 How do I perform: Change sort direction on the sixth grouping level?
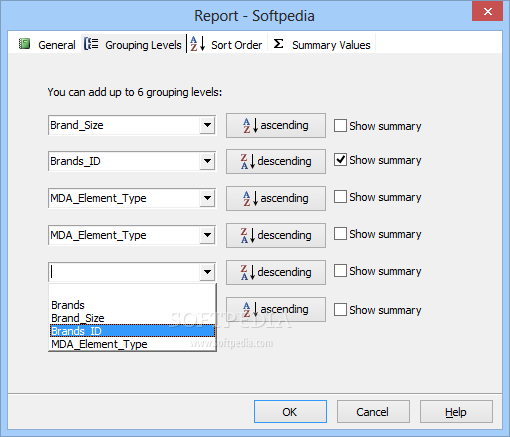tap(276, 309)
